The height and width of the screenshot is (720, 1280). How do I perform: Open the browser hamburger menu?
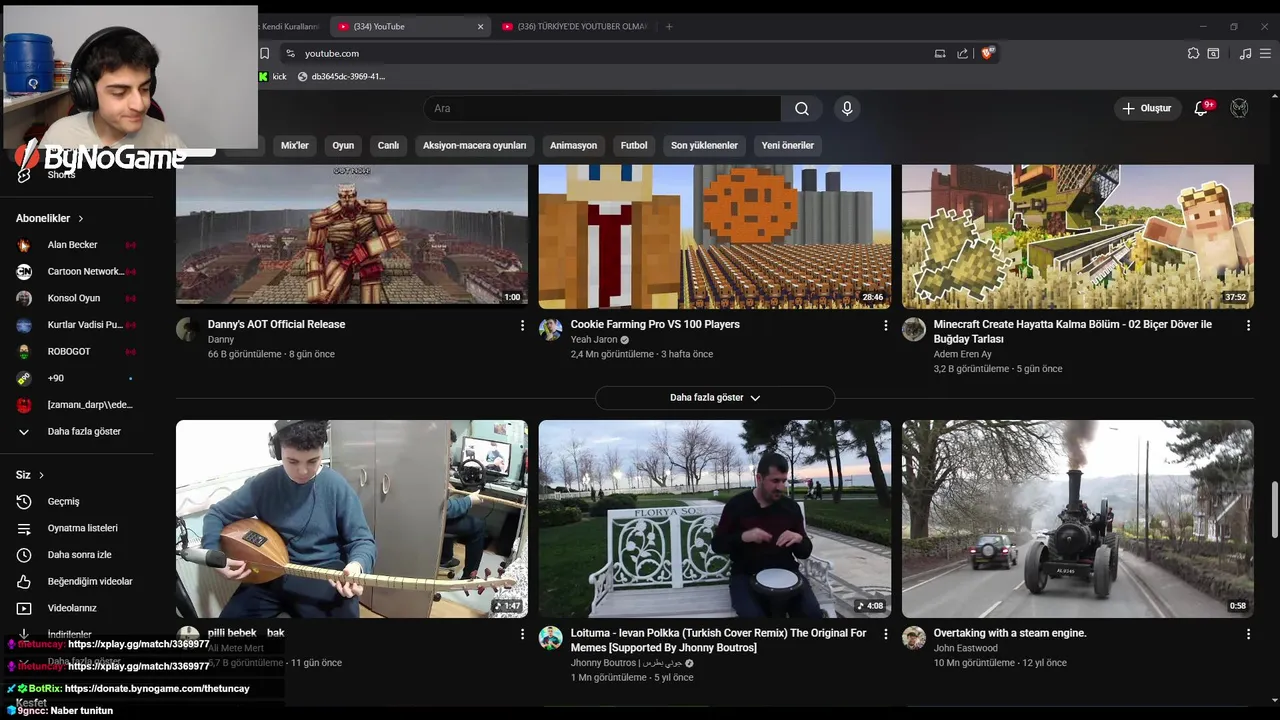point(1267,53)
